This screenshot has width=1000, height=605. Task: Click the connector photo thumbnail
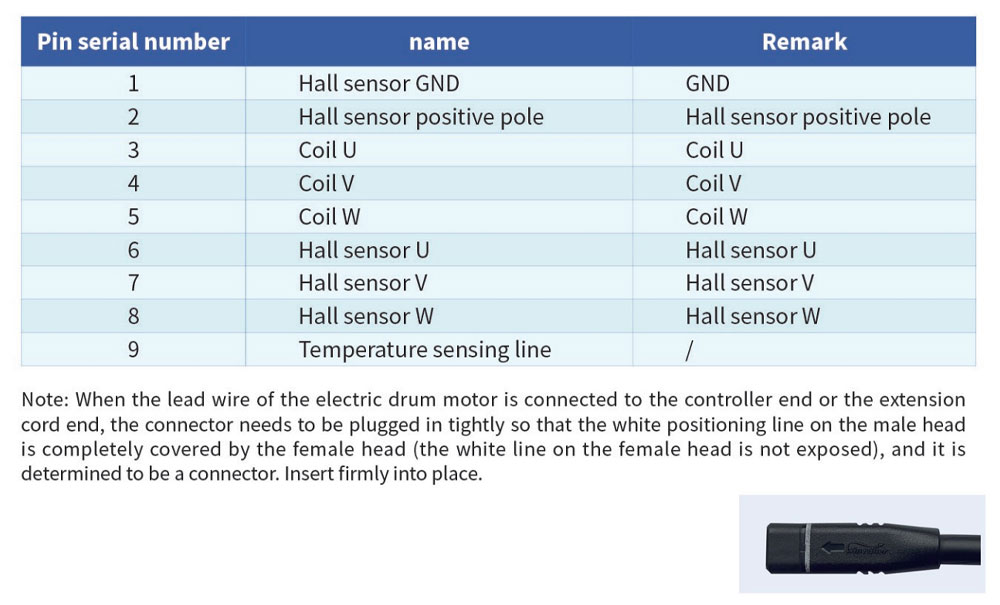[862, 544]
